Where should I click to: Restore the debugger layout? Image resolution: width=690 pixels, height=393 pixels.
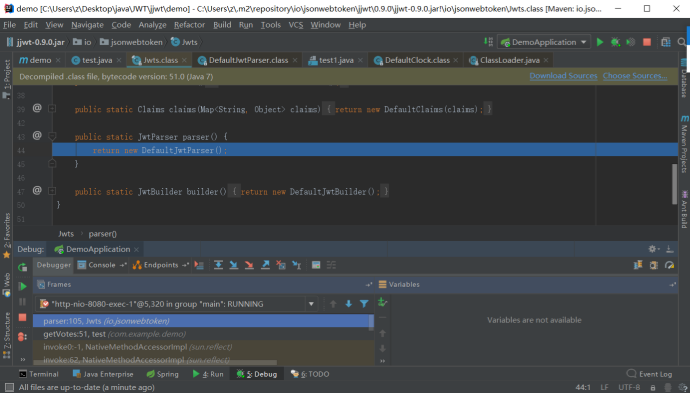coord(638,265)
